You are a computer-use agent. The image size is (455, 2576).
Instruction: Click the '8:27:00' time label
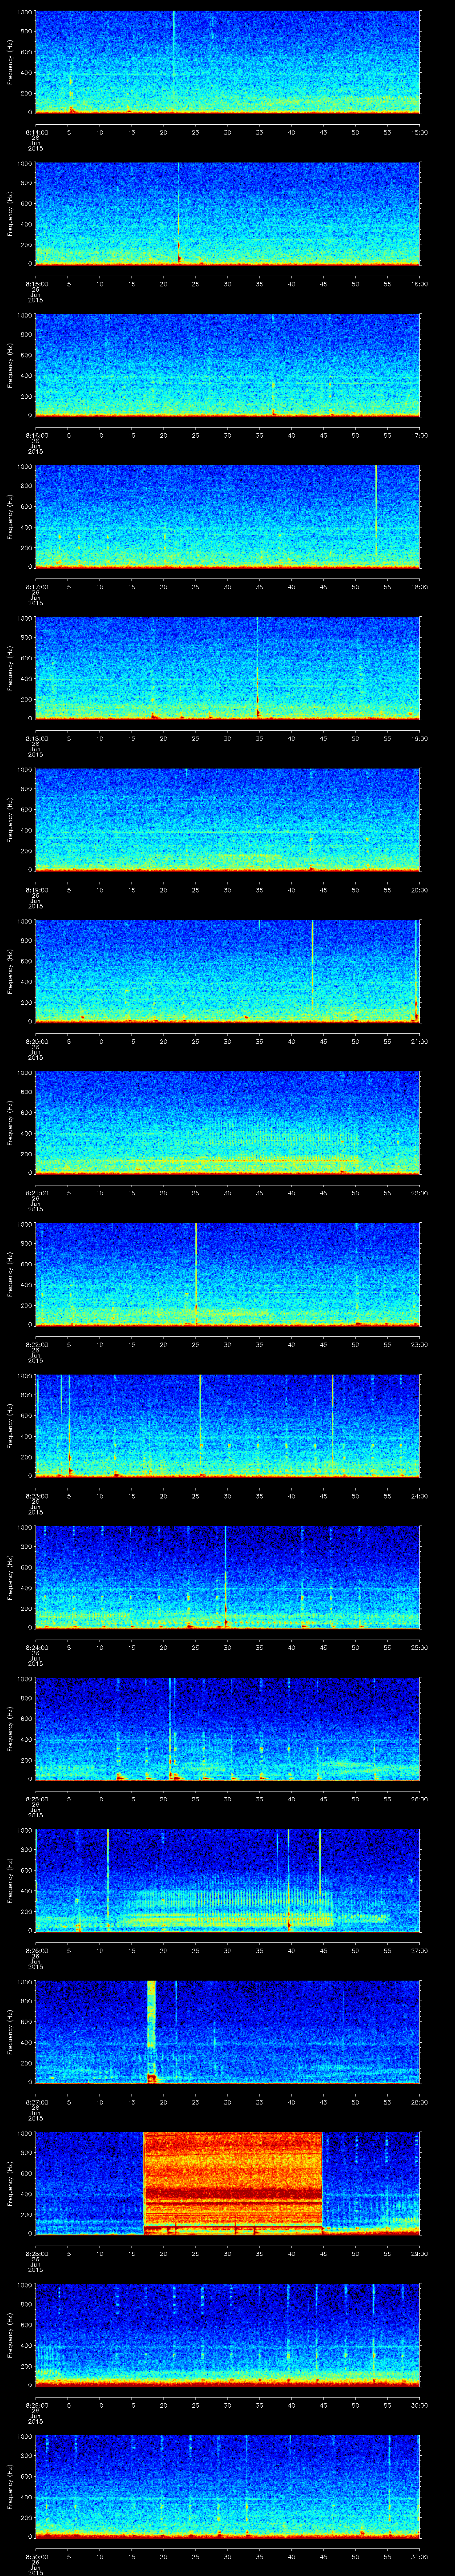(37, 2102)
